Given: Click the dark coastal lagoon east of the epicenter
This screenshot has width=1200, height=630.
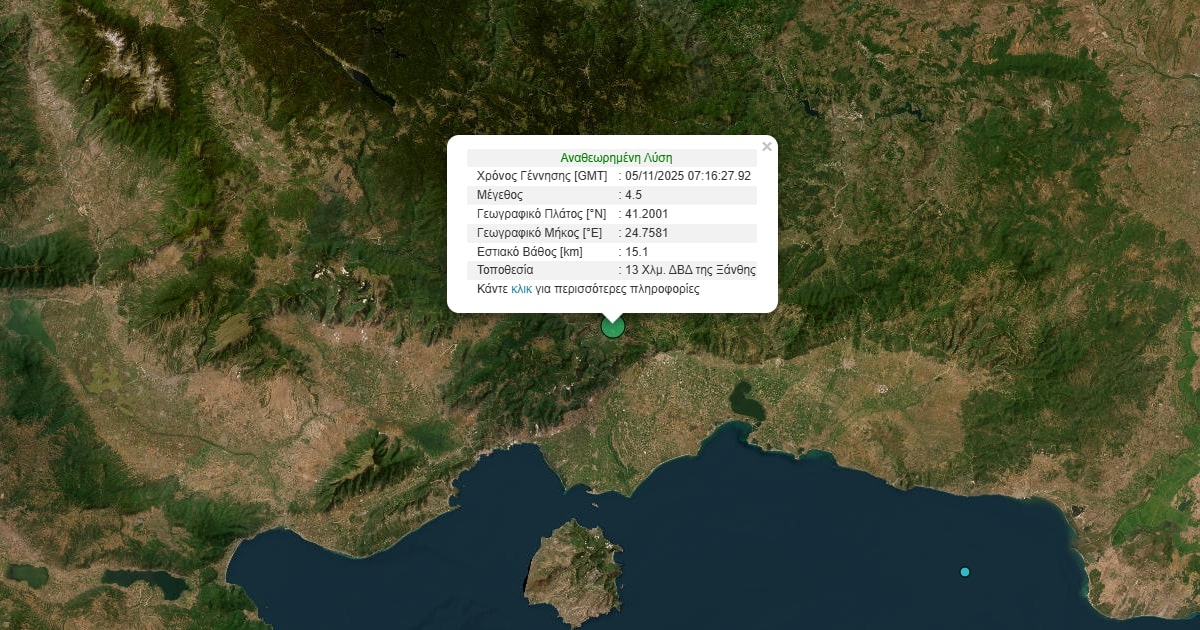Looking at the screenshot, I should (746, 402).
